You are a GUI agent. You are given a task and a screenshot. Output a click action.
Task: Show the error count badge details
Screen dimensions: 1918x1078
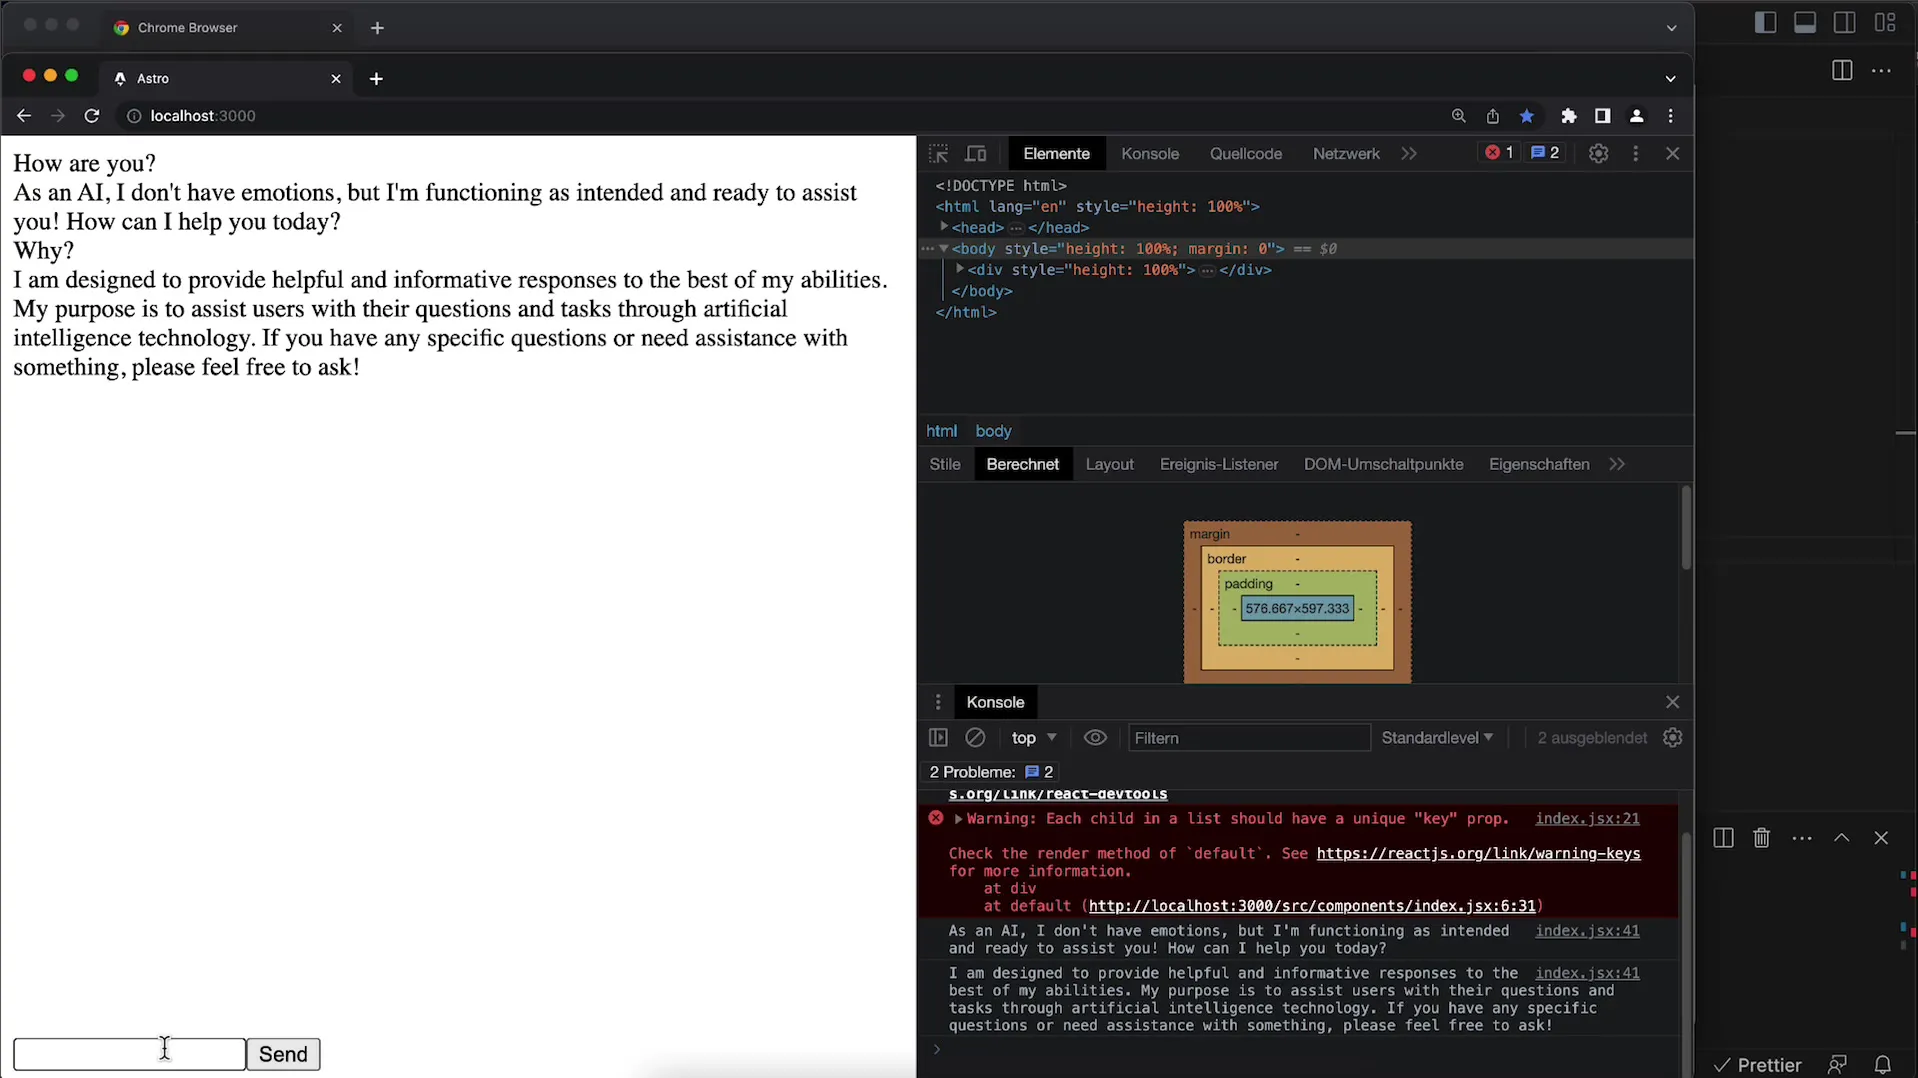point(1498,153)
